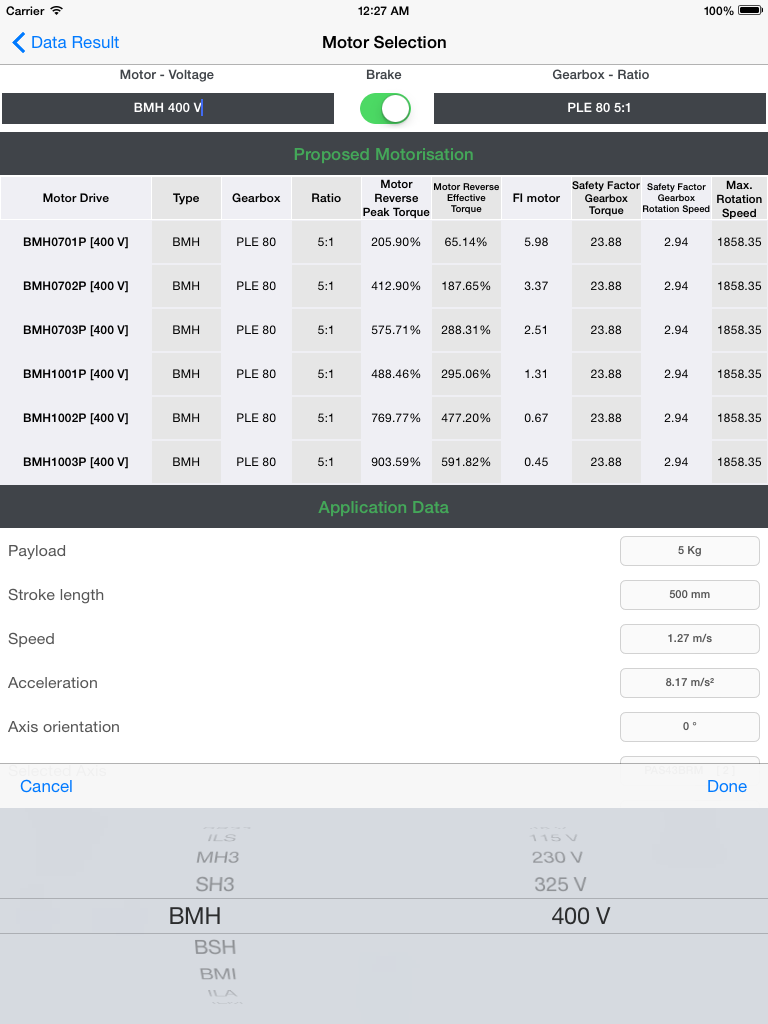Click Max. Rotation Speed column header
The width and height of the screenshot is (768, 1024).
point(739,198)
